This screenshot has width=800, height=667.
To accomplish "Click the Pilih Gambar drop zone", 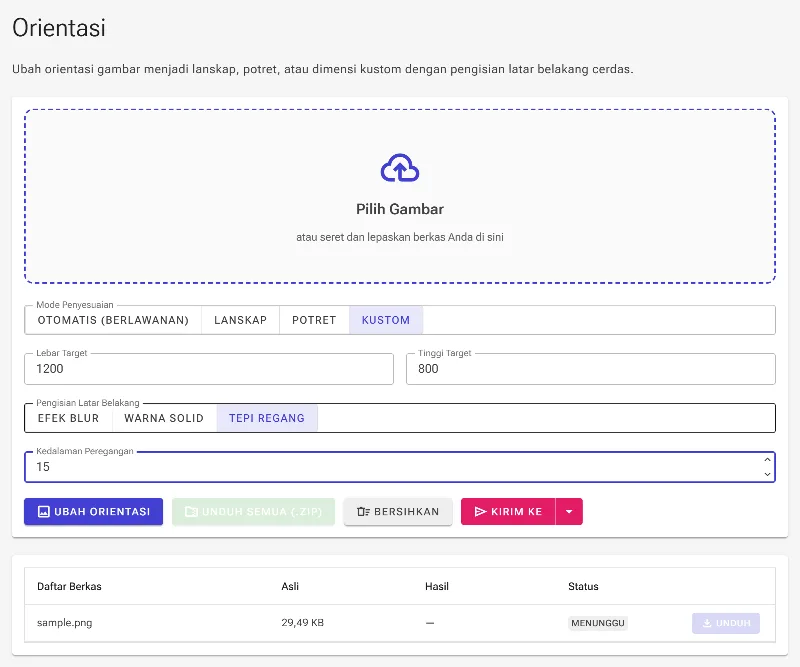I will click(x=400, y=196).
